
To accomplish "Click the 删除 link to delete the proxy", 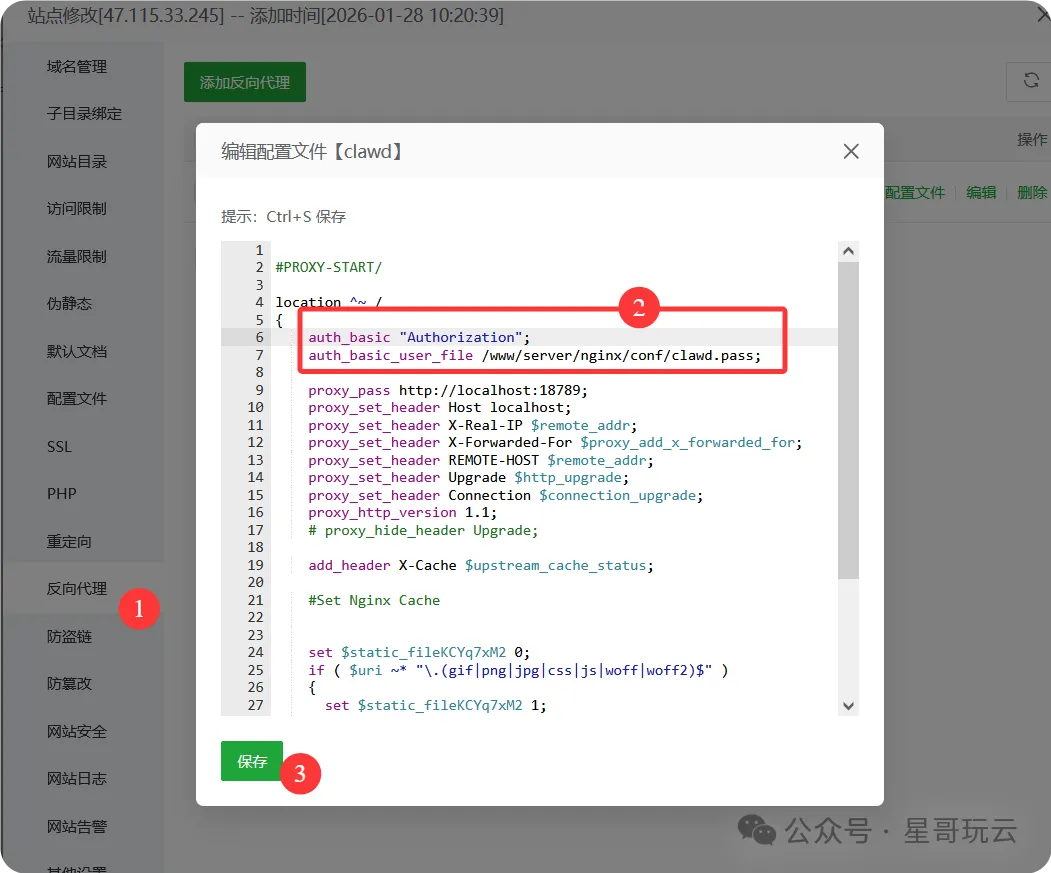I will [1031, 192].
